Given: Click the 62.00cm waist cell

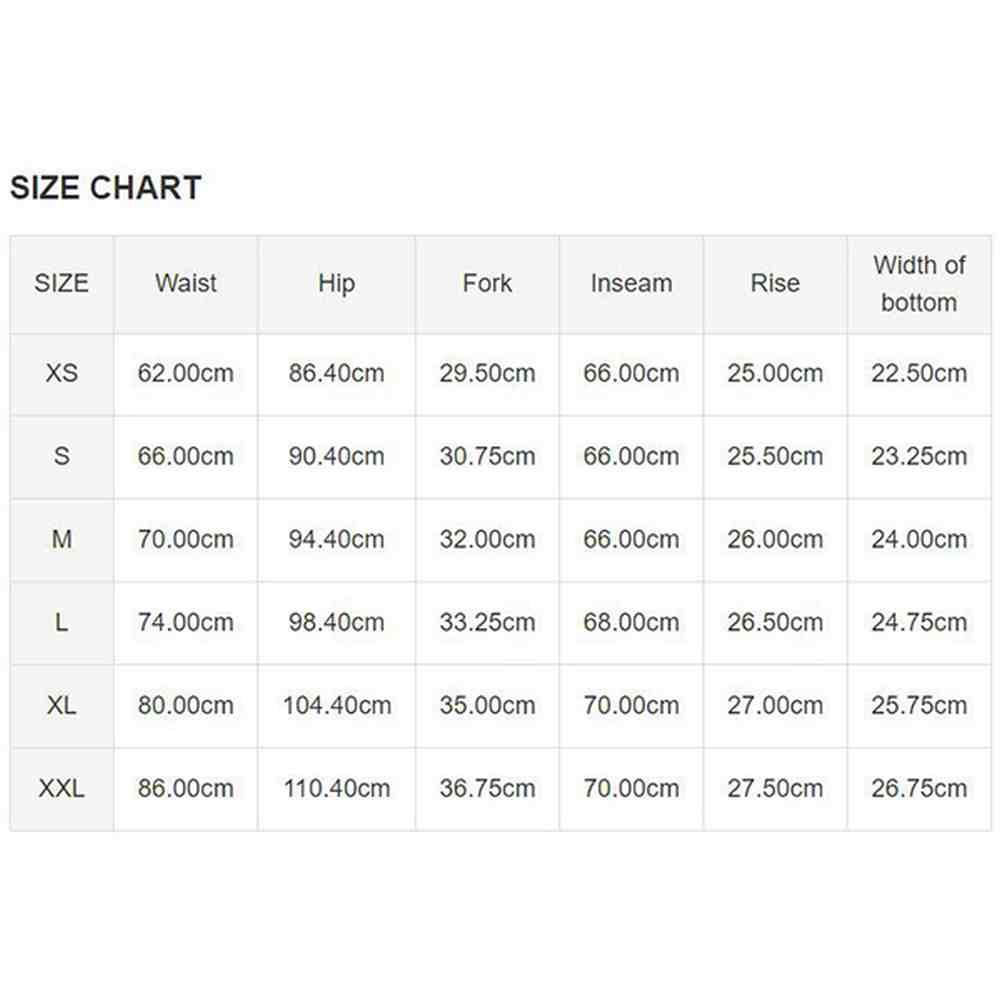Looking at the screenshot, I should click(186, 373).
